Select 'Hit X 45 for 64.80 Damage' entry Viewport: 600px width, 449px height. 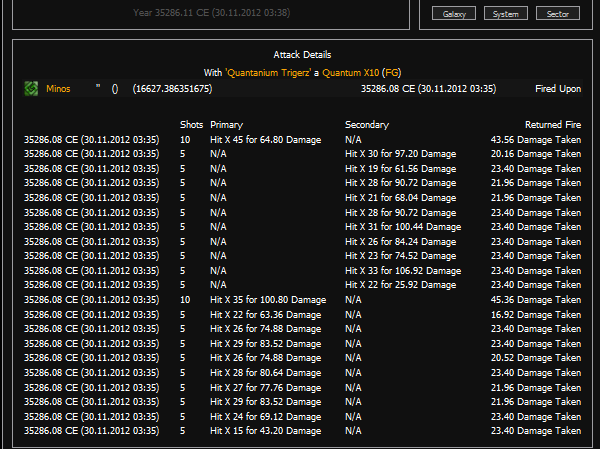tap(266, 140)
